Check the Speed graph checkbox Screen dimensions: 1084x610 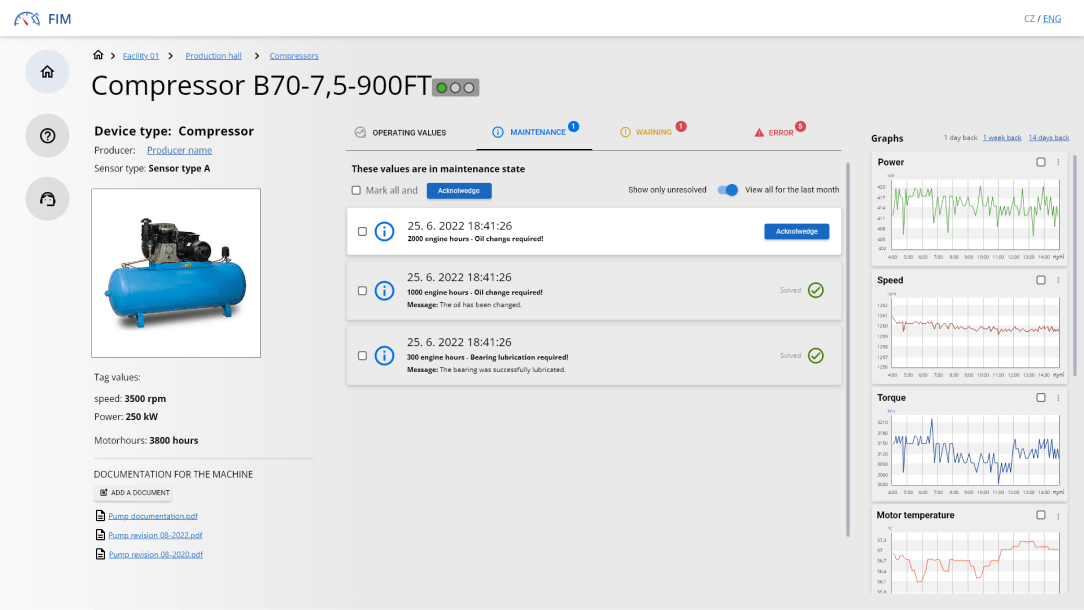[x=1040, y=280]
